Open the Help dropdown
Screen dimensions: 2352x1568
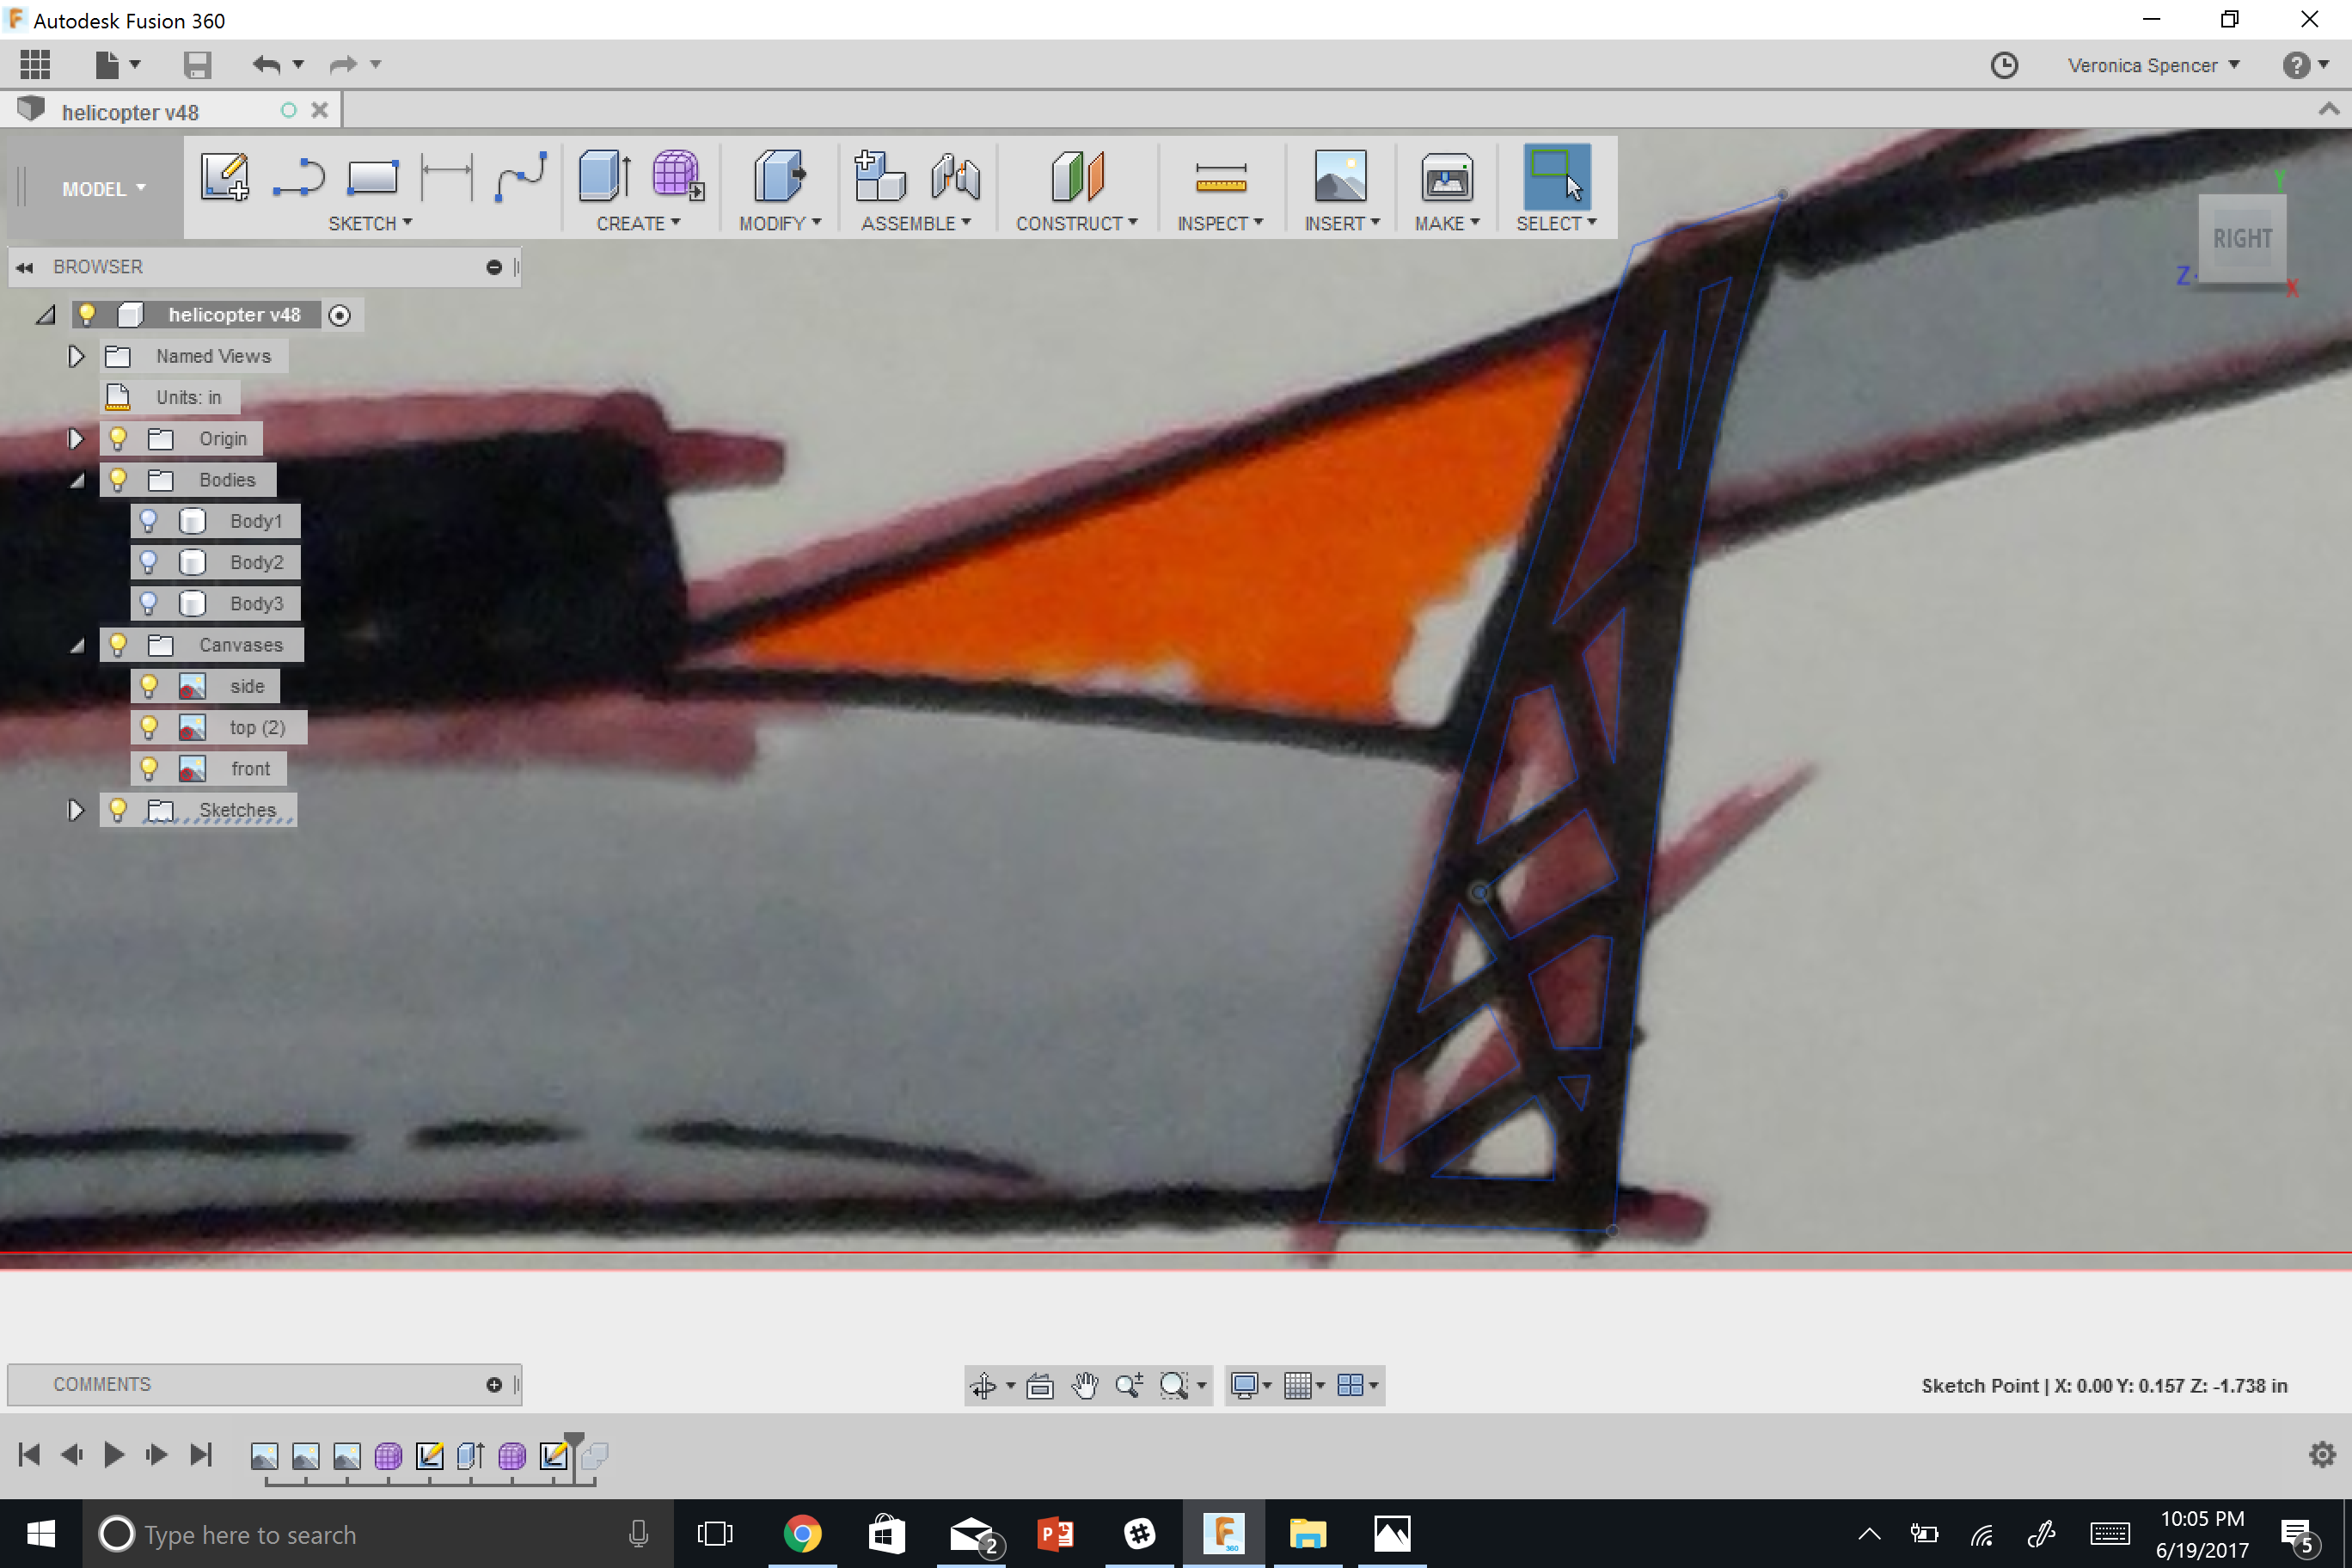pyautogui.click(x=2306, y=65)
